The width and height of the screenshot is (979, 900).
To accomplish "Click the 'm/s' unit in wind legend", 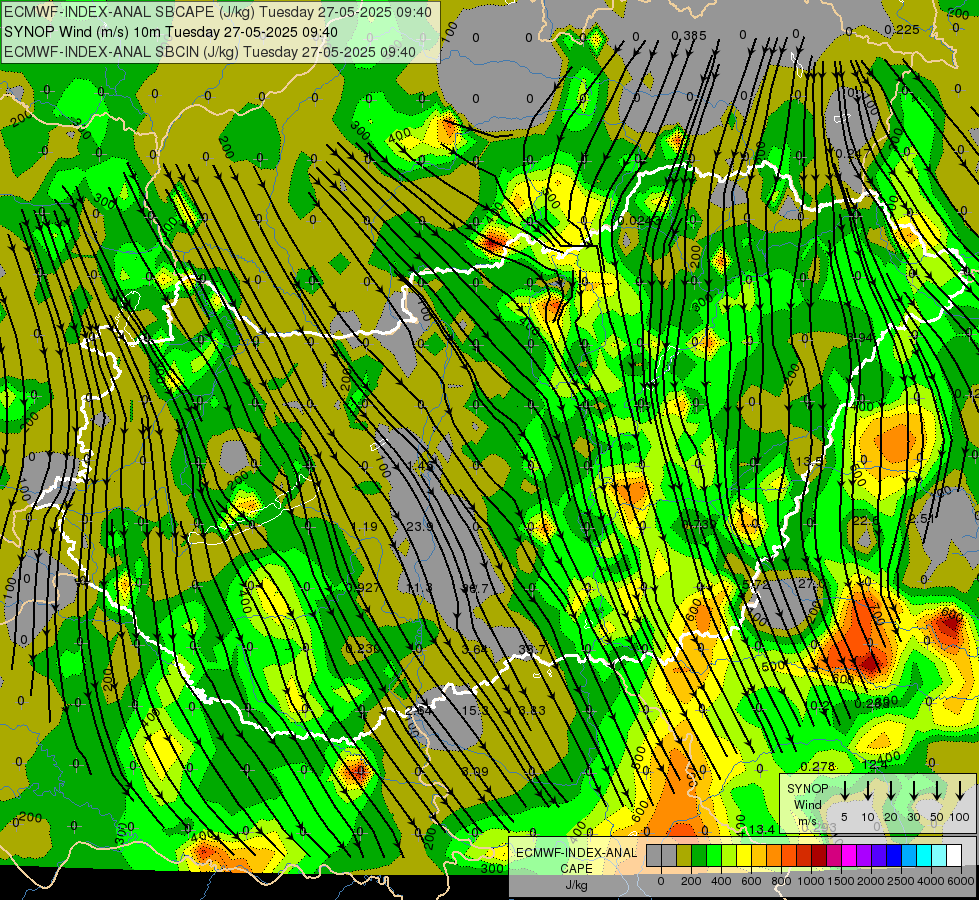I will tap(807, 820).
